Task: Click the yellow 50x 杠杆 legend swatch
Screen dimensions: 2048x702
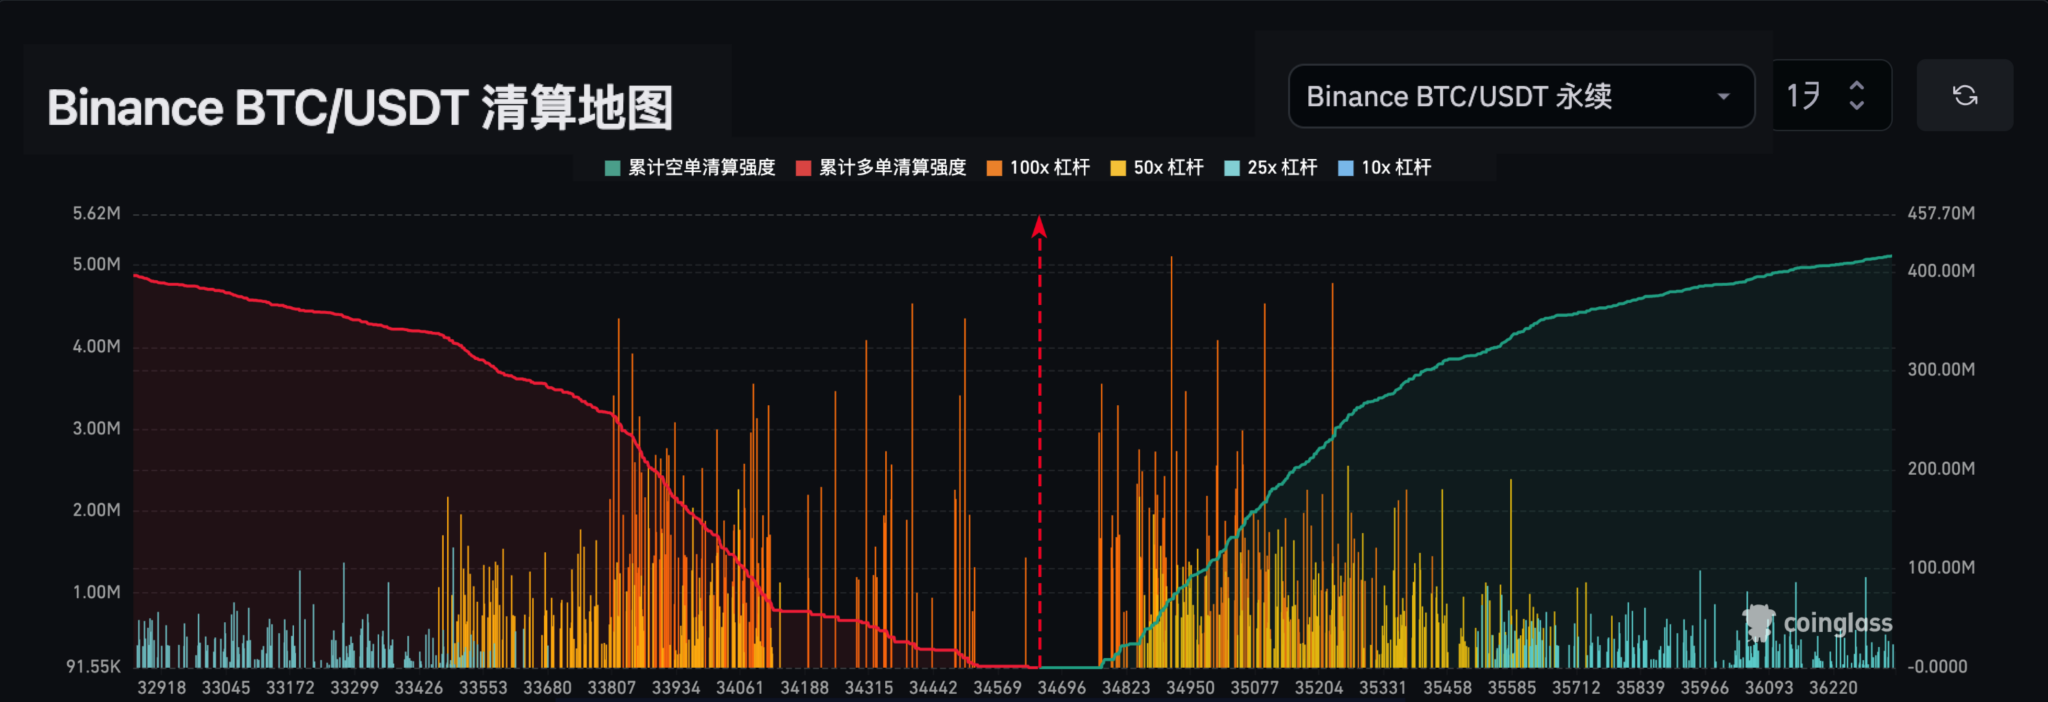Action: point(1118,168)
